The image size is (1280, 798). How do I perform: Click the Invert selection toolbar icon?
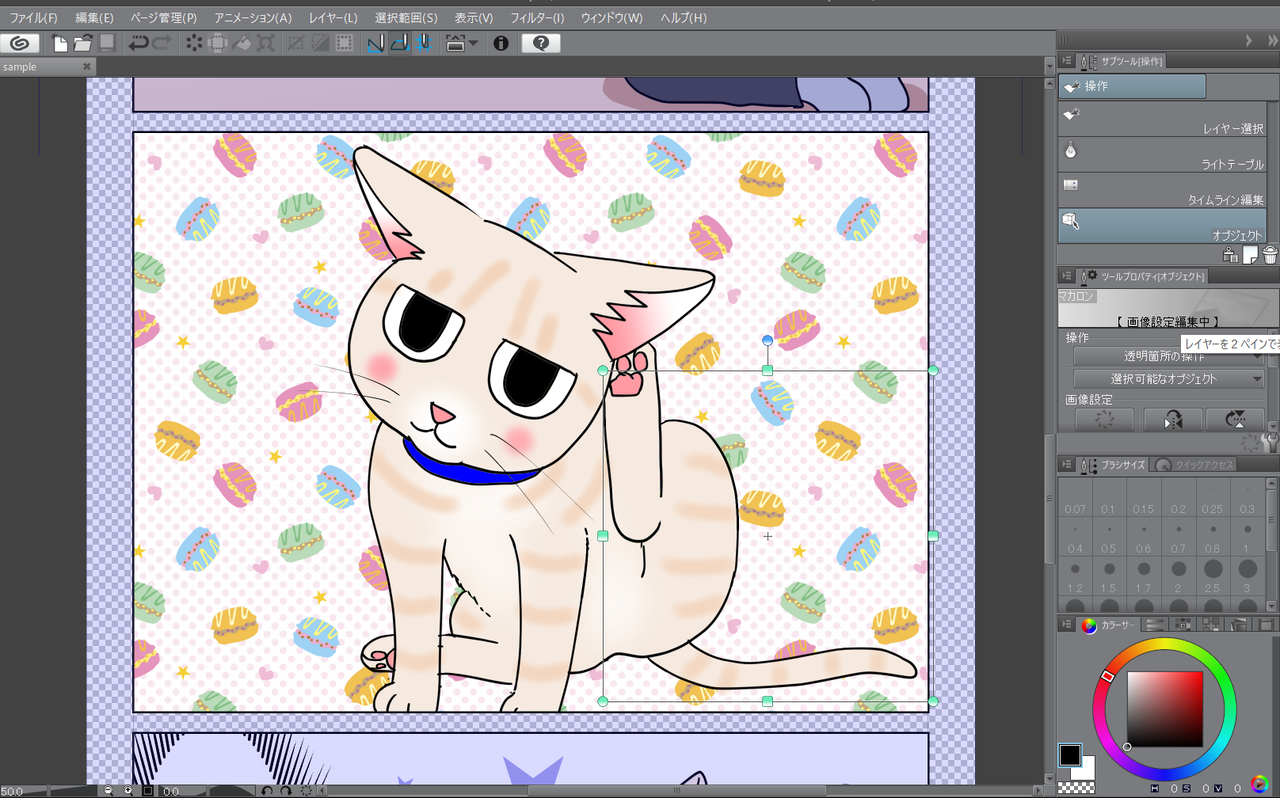point(320,43)
